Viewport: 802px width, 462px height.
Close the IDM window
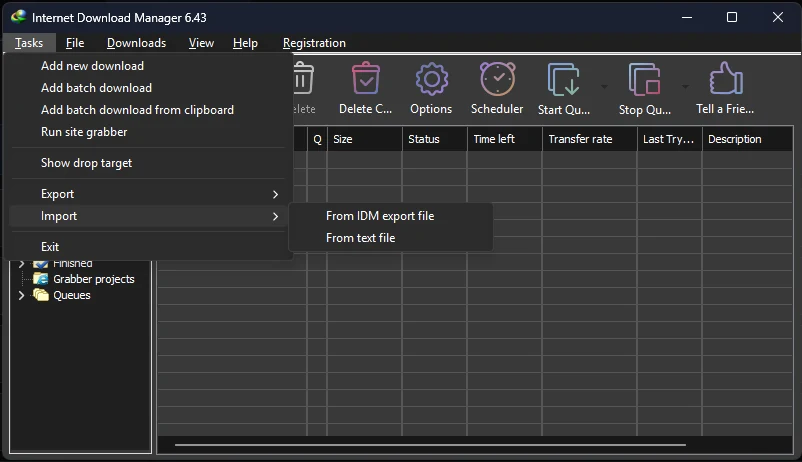777,17
